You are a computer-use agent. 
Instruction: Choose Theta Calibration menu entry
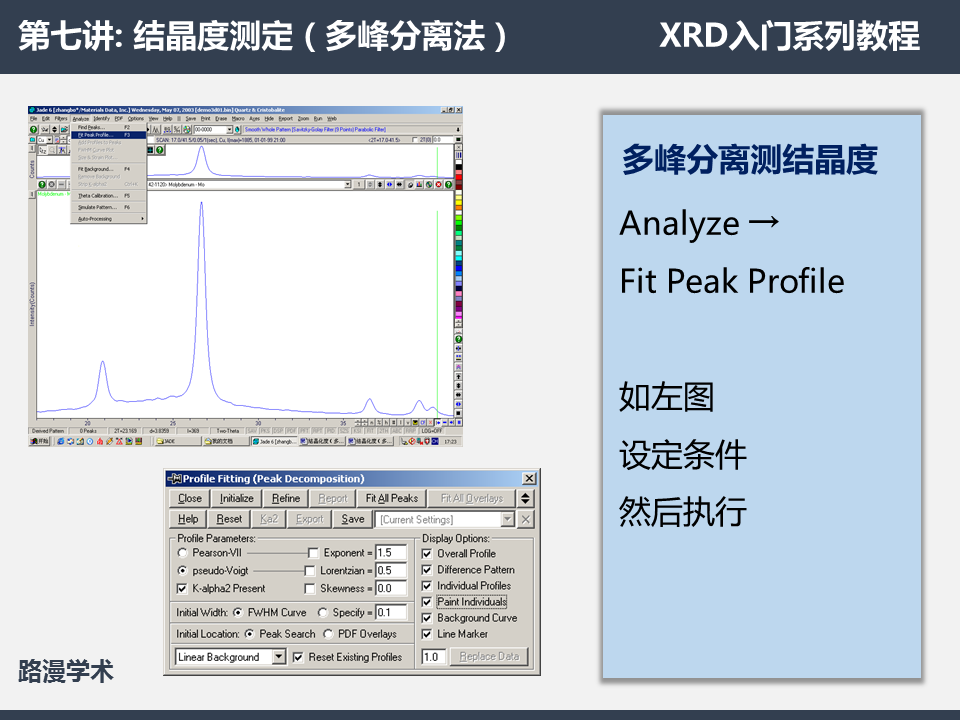click(x=109, y=196)
